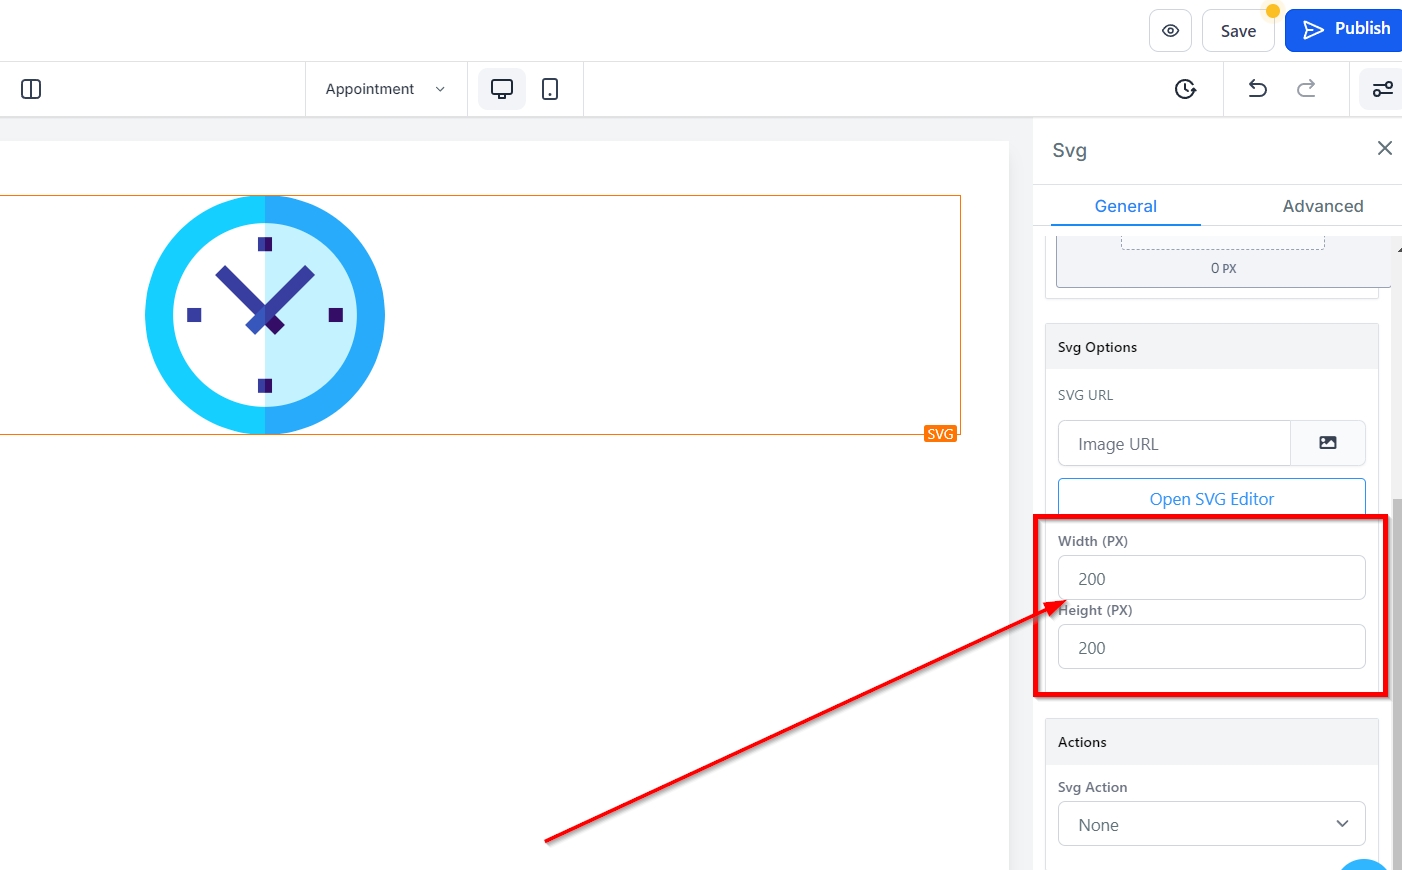
Task: Toggle the left sidebar panel icon
Action: point(31,89)
